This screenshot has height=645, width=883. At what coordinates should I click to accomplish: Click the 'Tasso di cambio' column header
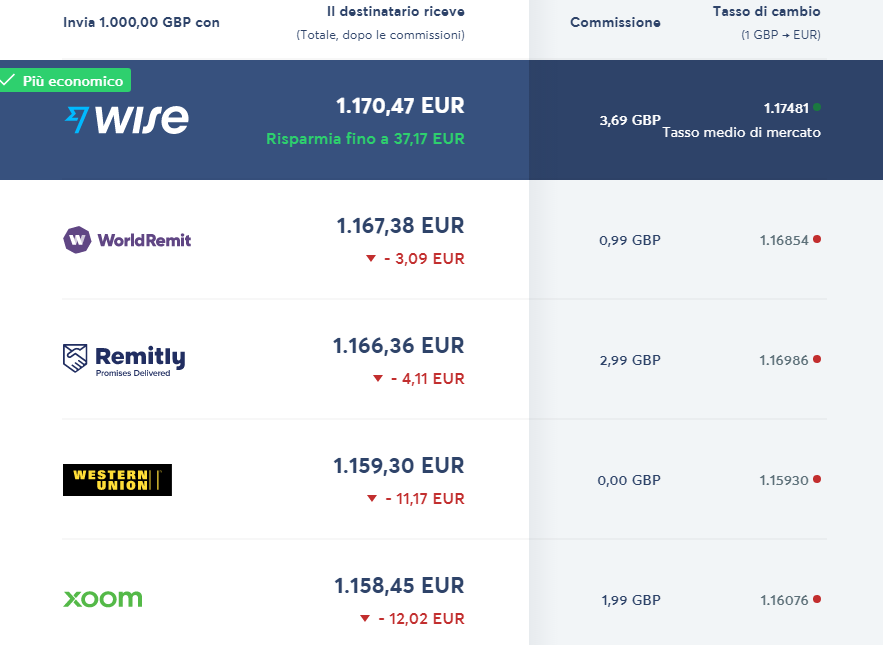click(766, 12)
